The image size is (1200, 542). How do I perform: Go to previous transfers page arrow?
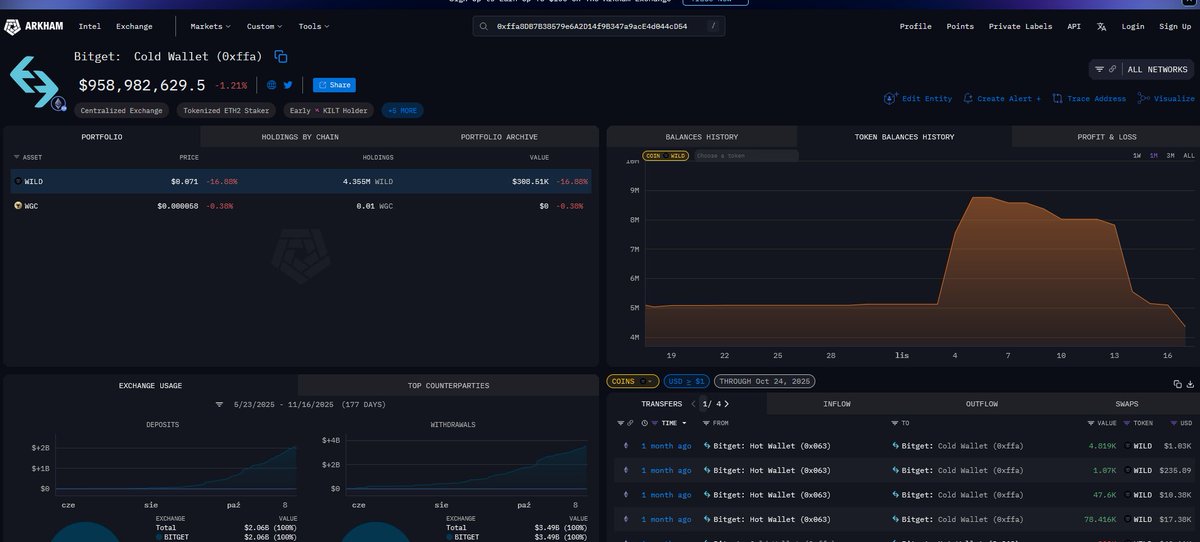point(693,404)
